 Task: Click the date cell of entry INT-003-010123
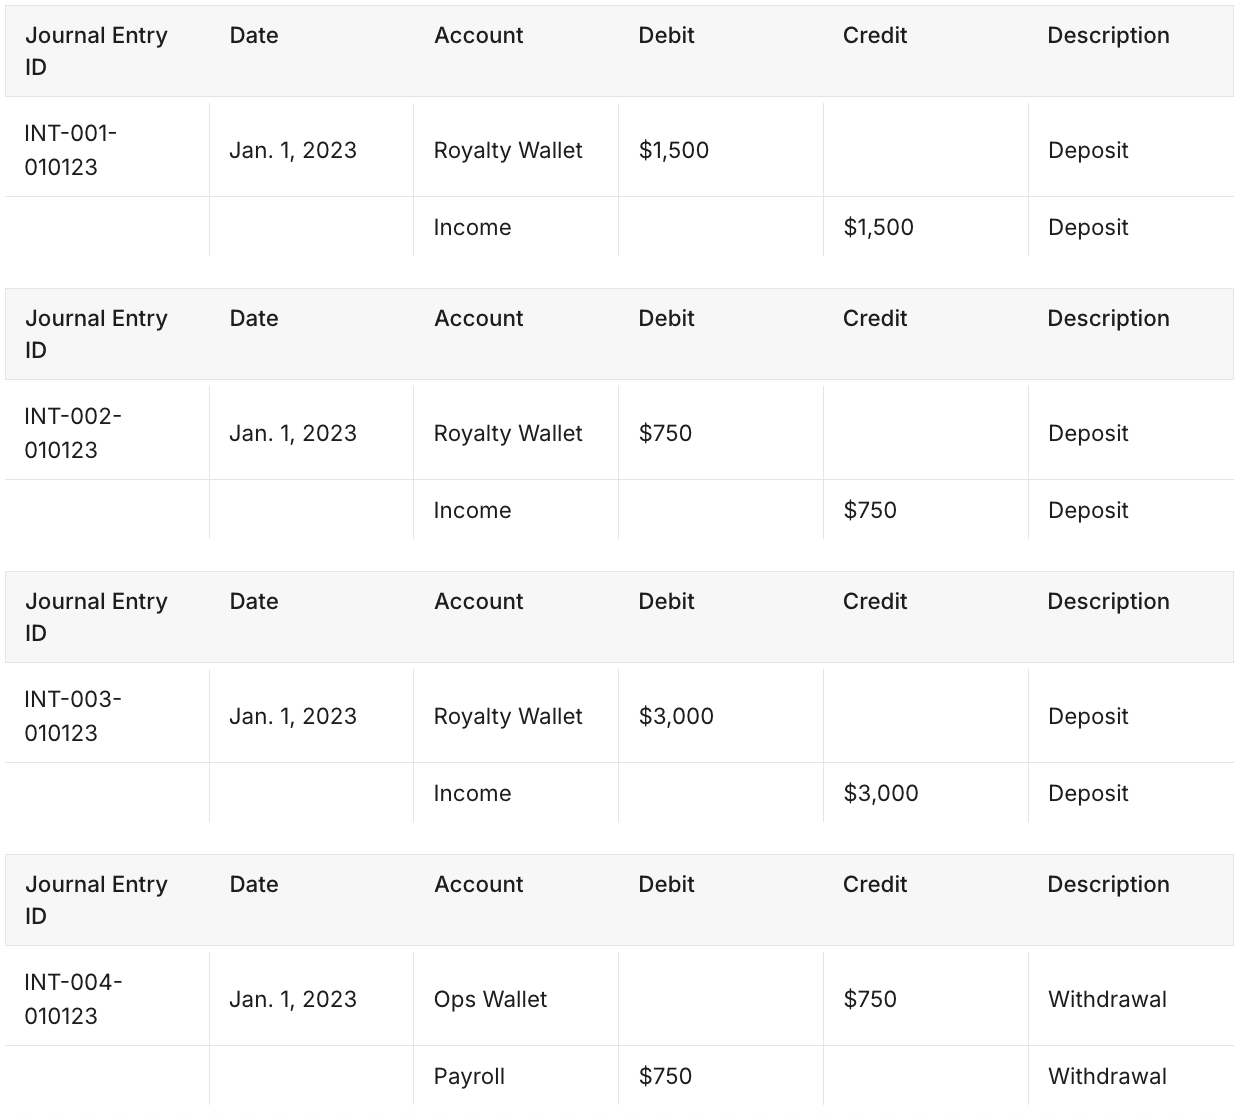point(293,716)
